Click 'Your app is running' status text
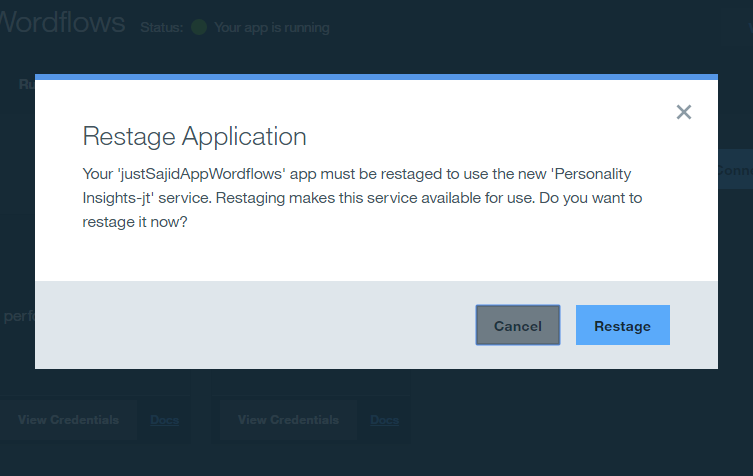Screen dimensions: 753x476 [x=272, y=28]
